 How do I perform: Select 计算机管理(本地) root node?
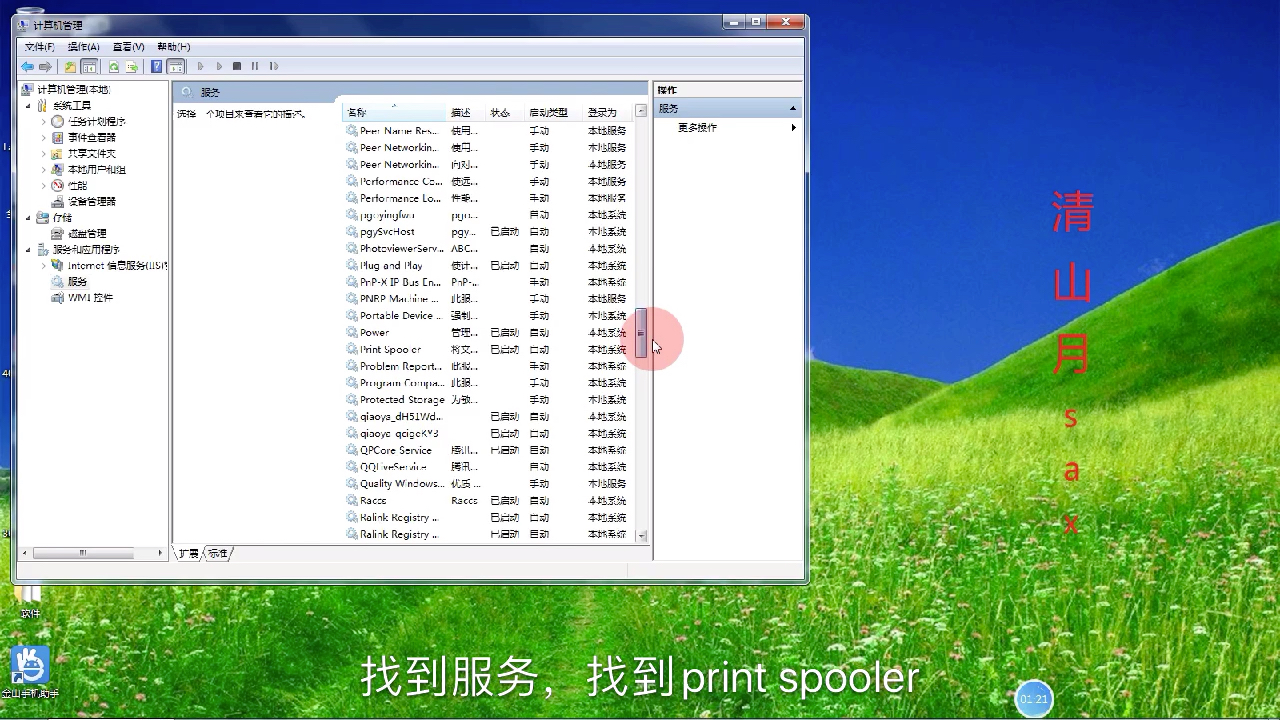click(73, 90)
